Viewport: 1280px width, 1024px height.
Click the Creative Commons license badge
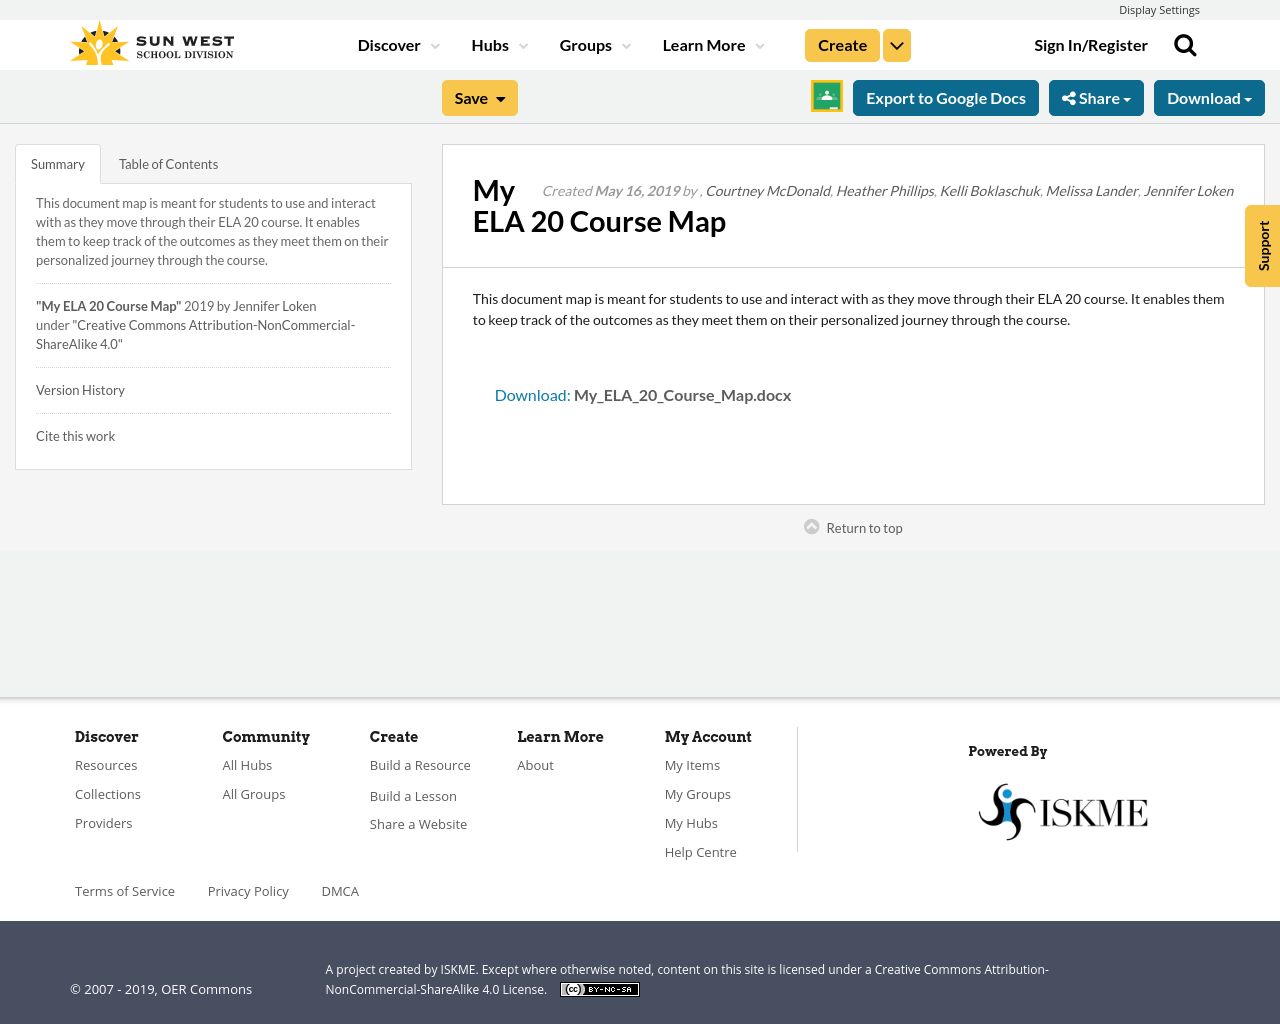[x=599, y=988]
